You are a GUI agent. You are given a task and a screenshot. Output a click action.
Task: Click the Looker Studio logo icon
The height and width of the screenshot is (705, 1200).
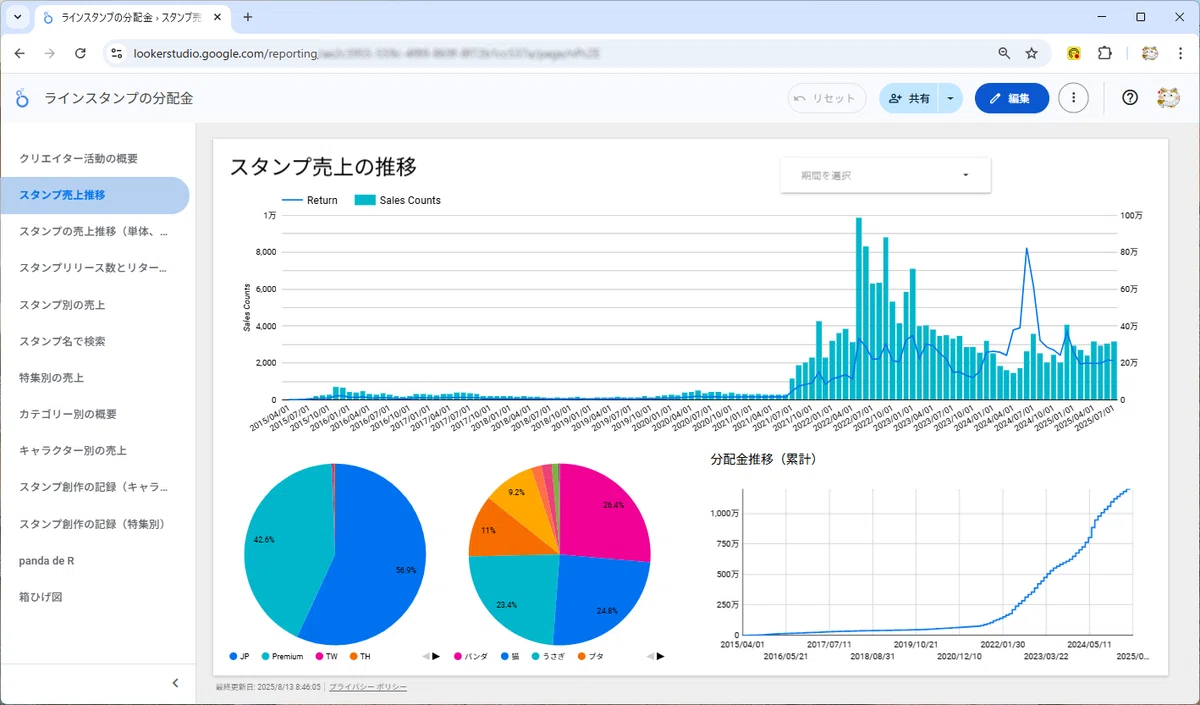tap(23, 98)
